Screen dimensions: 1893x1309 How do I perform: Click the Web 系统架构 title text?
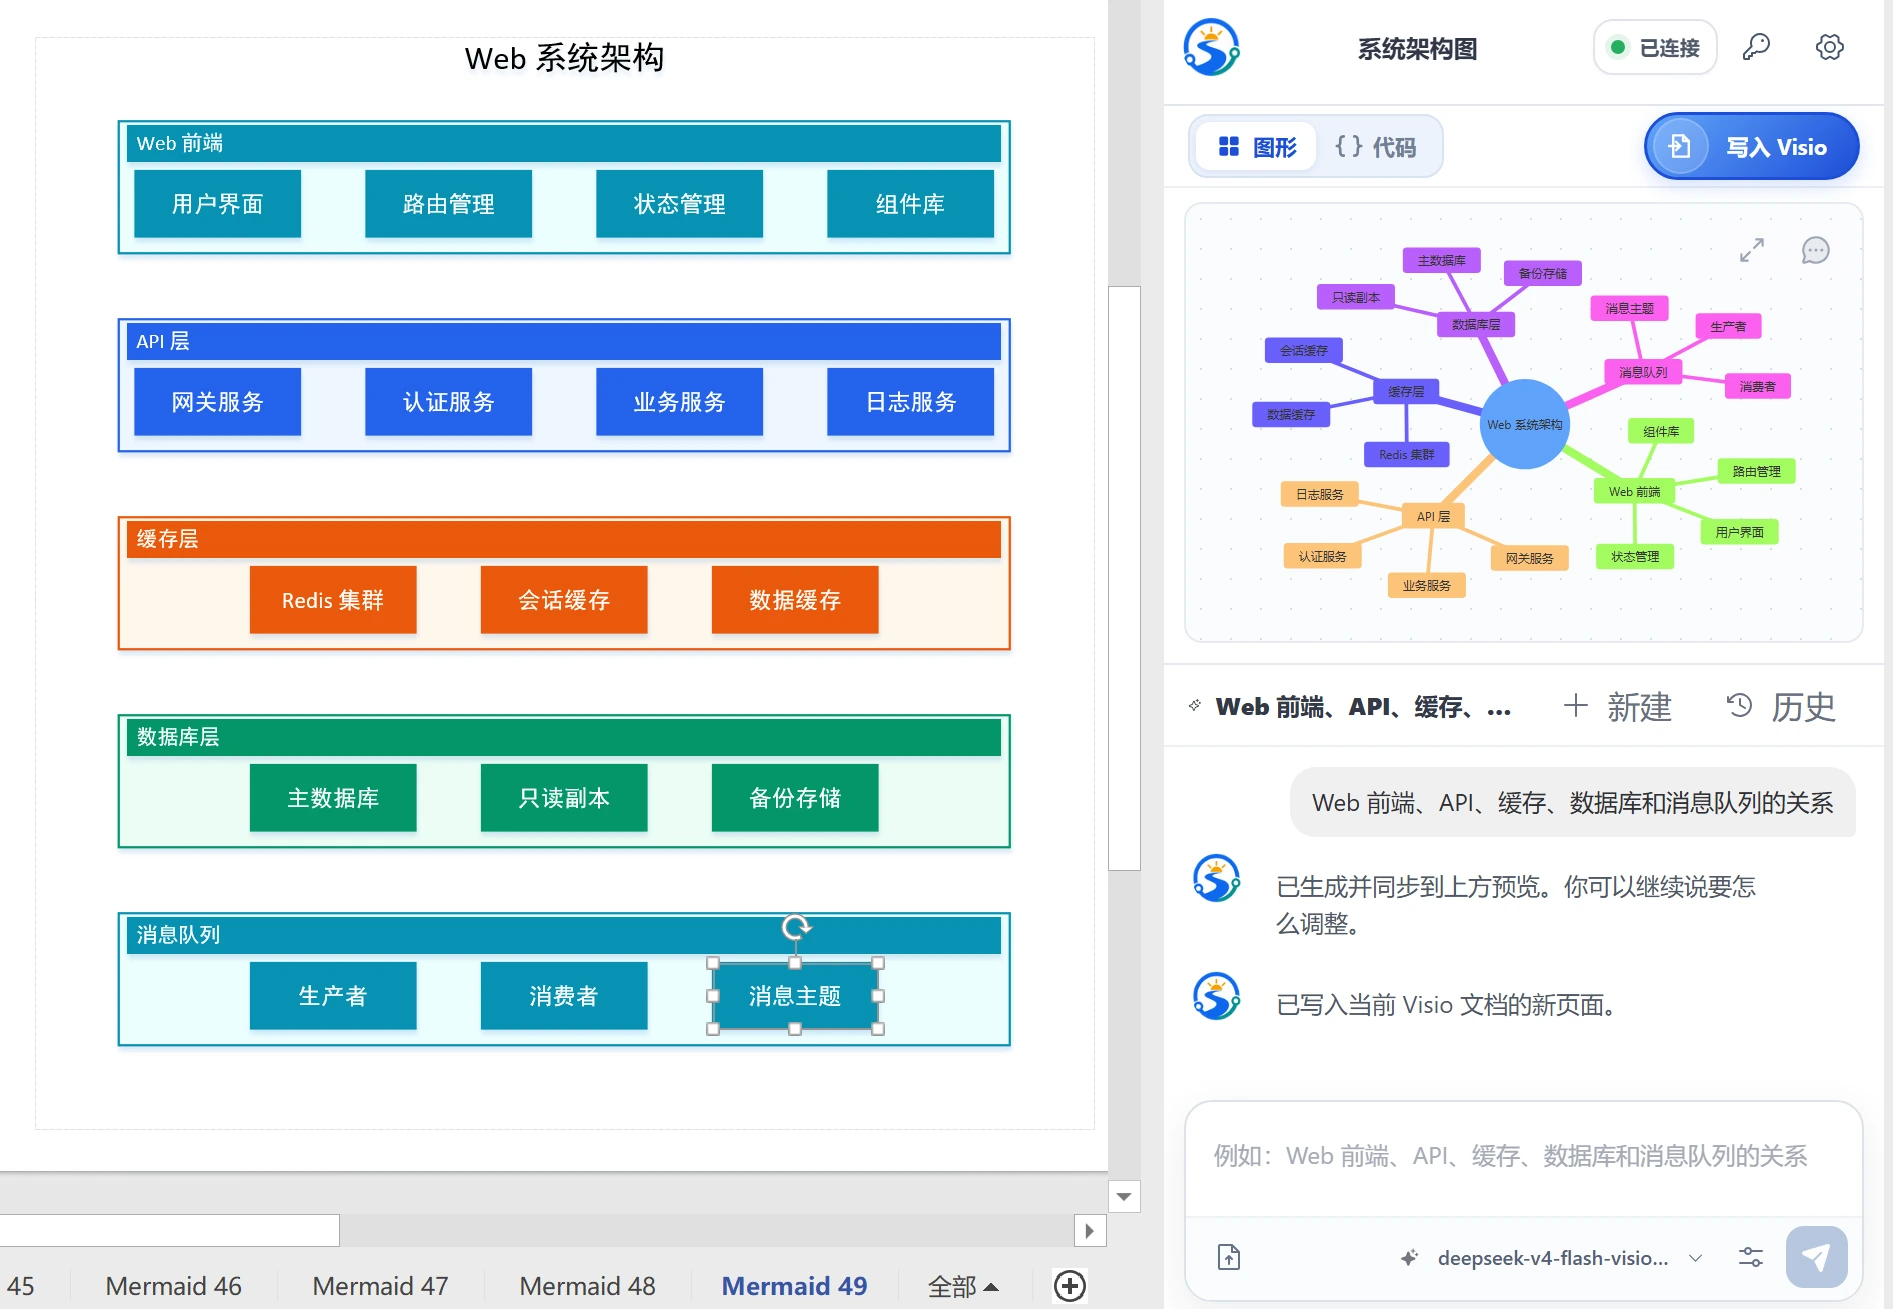tap(564, 58)
